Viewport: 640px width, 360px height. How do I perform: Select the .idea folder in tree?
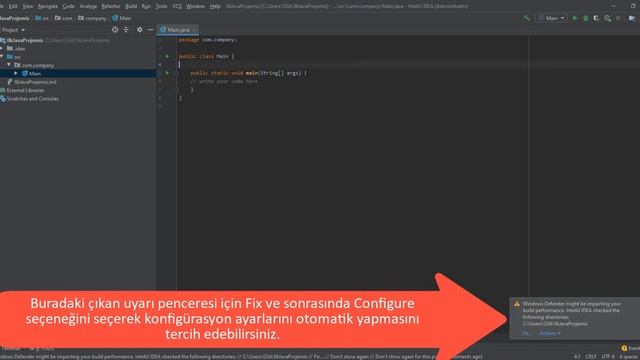click(16, 49)
